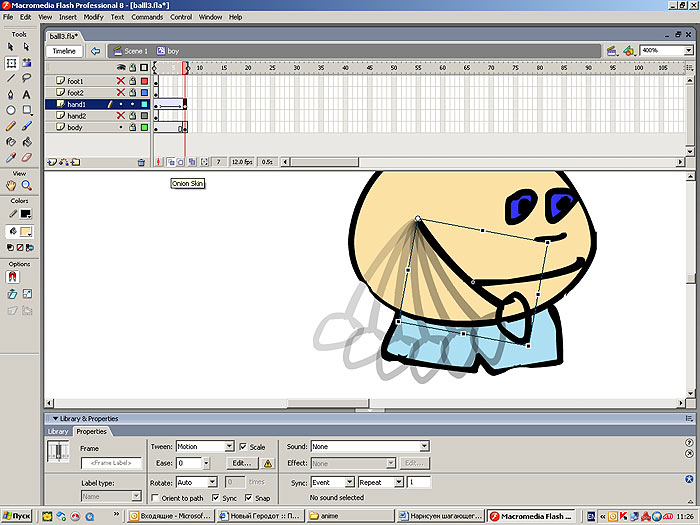Click the Edit Multiple Frames icon
The height and width of the screenshot is (525, 700).
click(x=192, y=162)
